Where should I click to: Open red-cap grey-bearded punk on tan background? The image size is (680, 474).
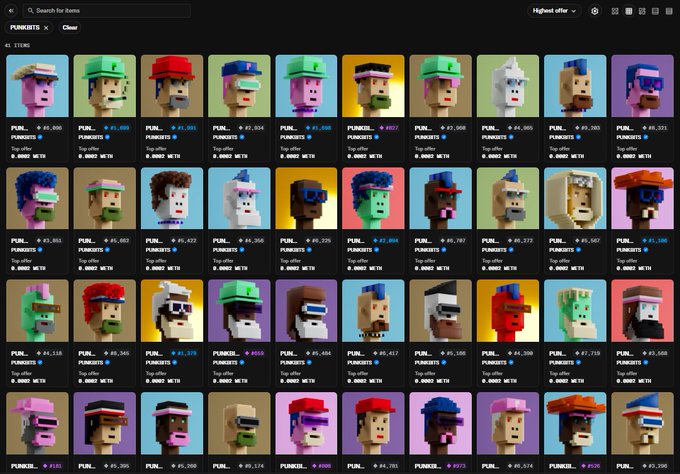pos(172,86)
